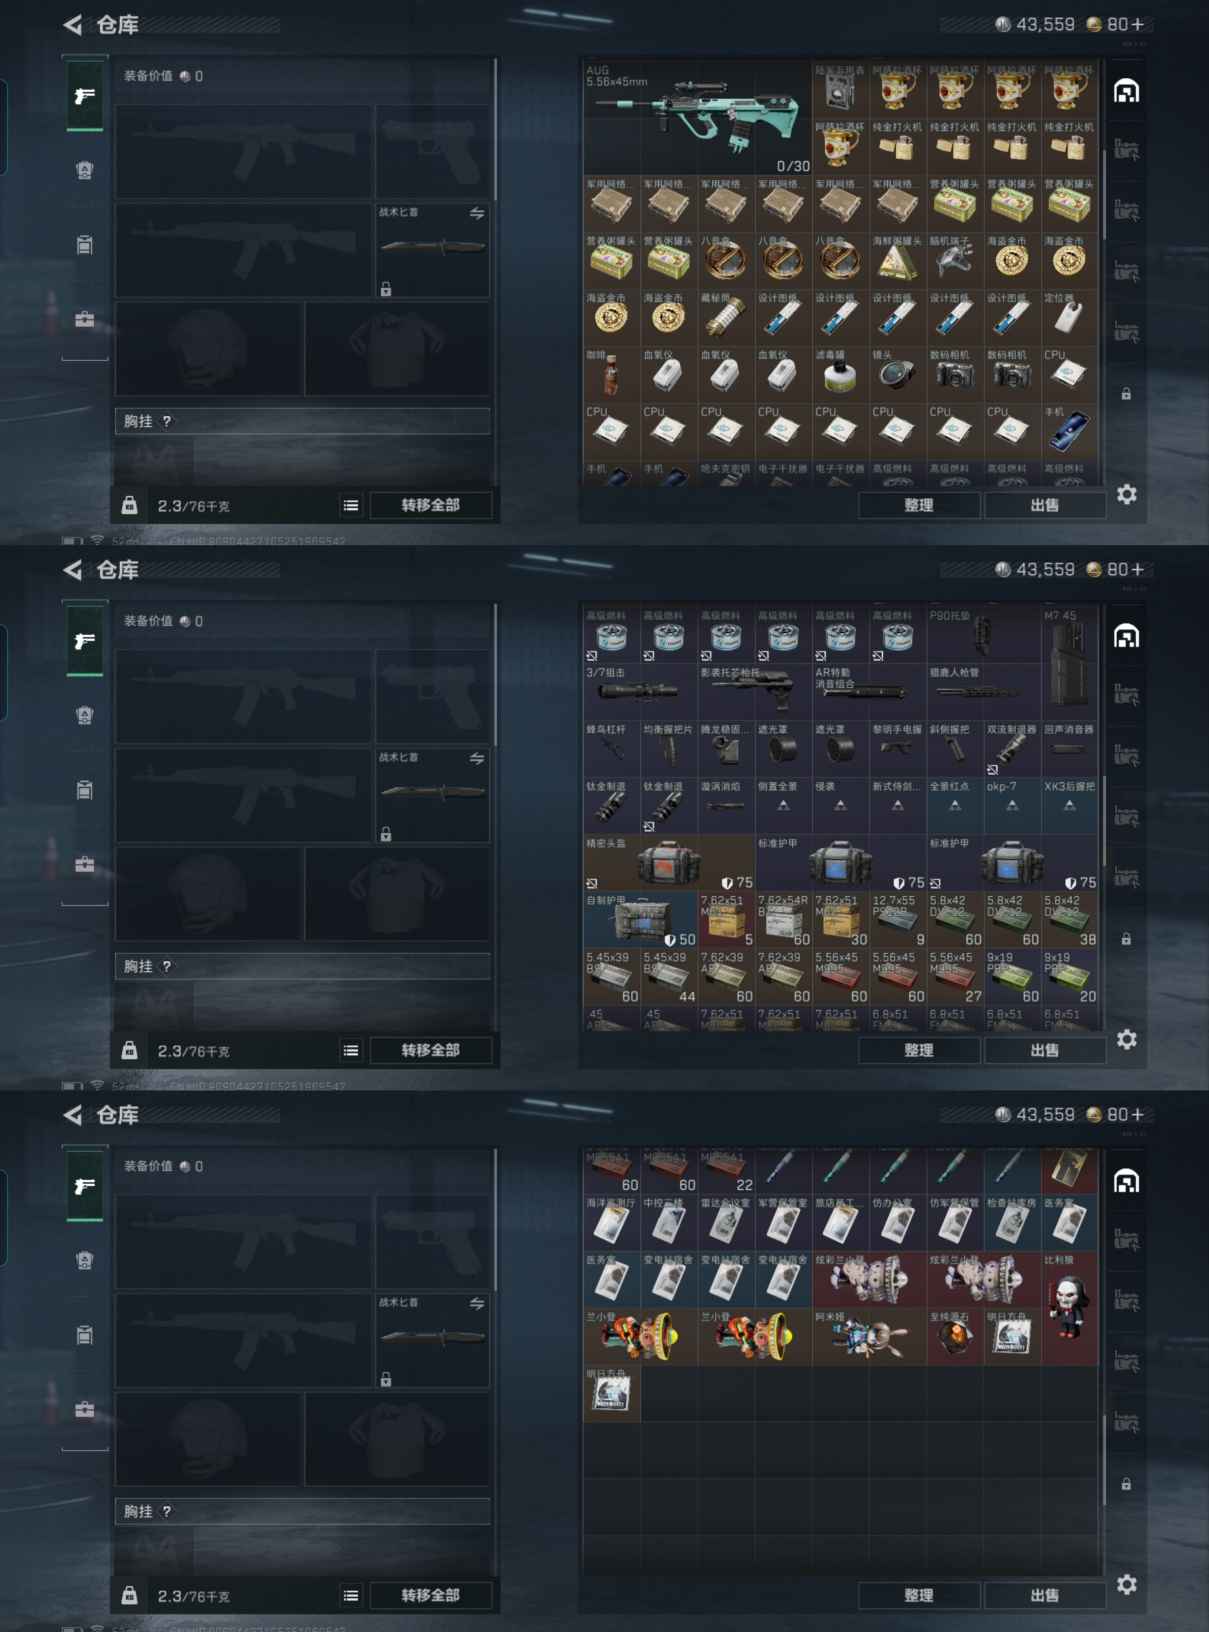This screenshot has width=1209, height=1632.
Task: Pick the 12.7x55 ammo box
Action: click(897, 920)
